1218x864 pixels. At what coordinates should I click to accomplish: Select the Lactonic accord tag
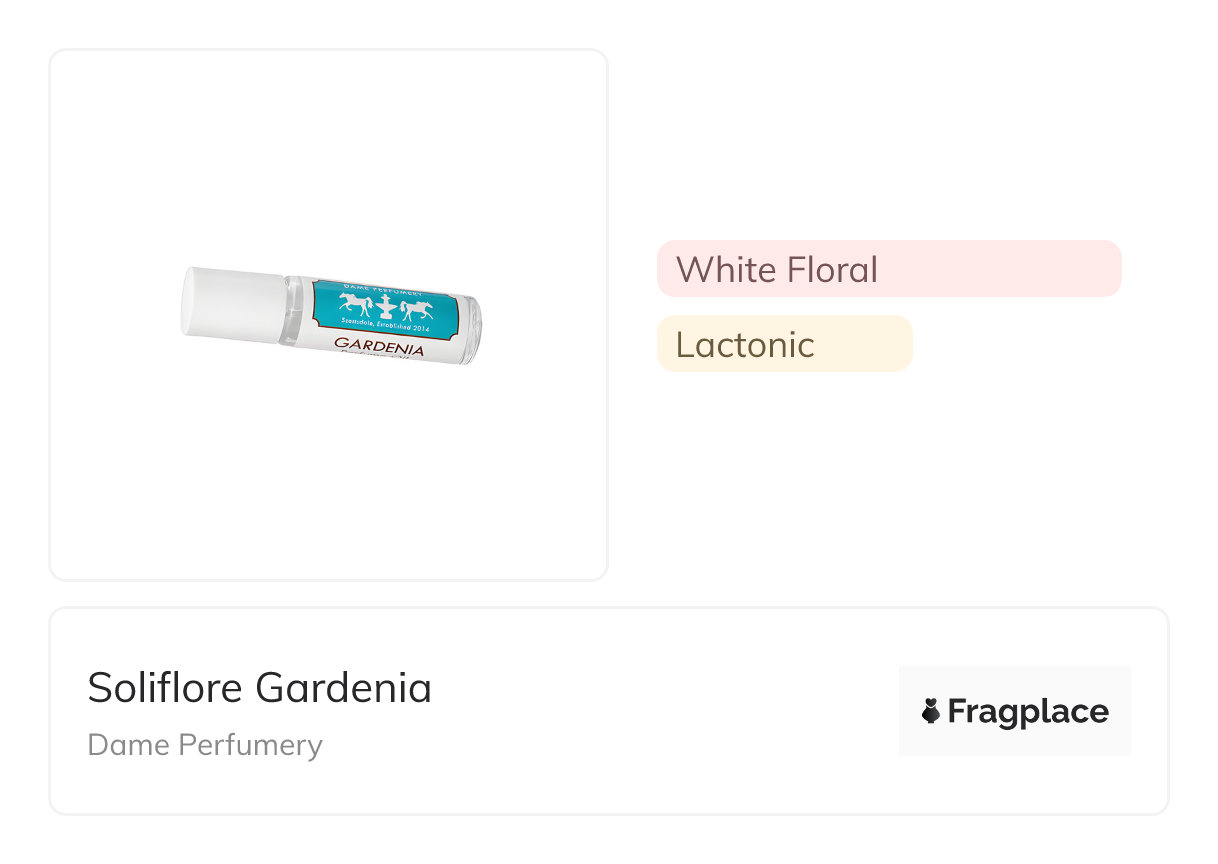745,345
